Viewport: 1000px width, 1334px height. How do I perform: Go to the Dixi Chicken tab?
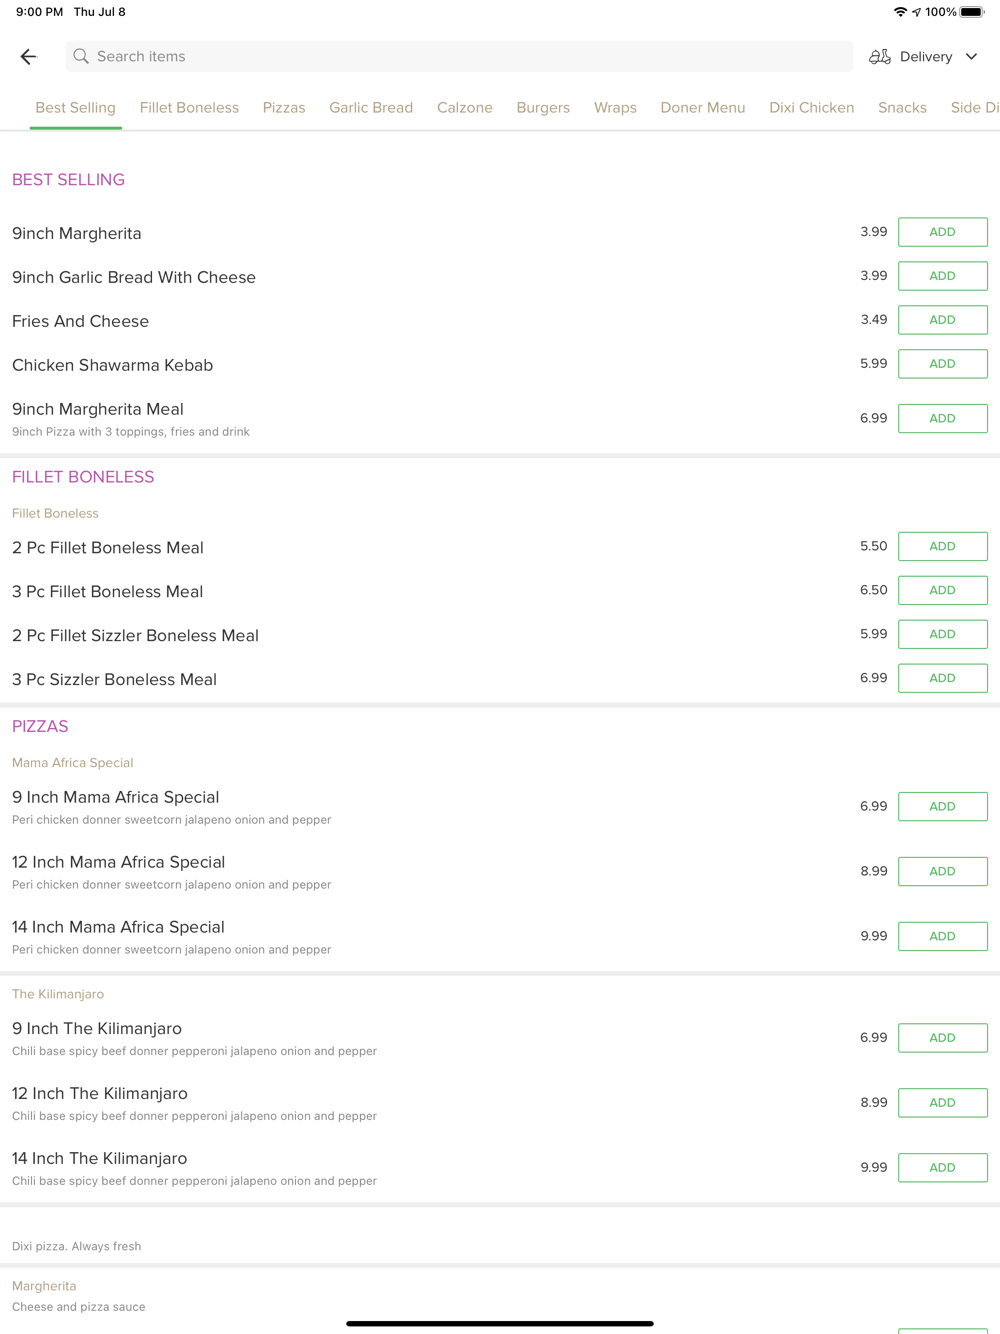pos(812,108)
